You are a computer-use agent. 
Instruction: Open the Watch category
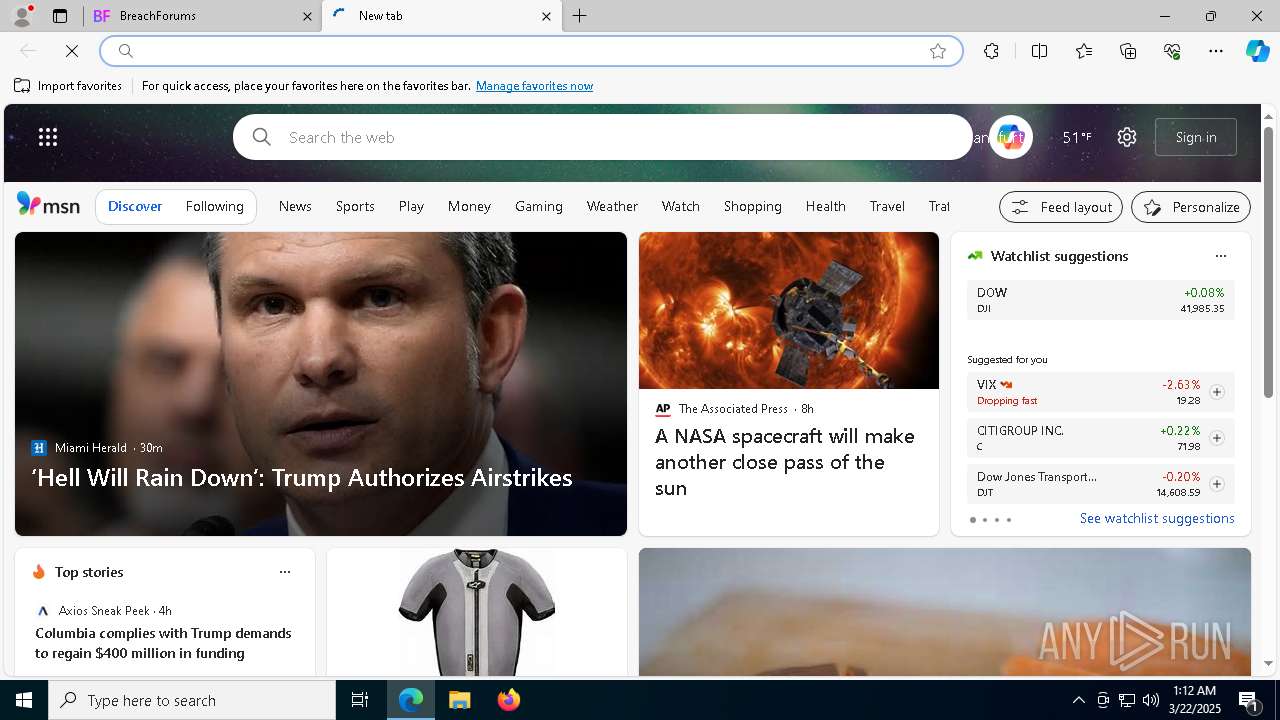680,206
